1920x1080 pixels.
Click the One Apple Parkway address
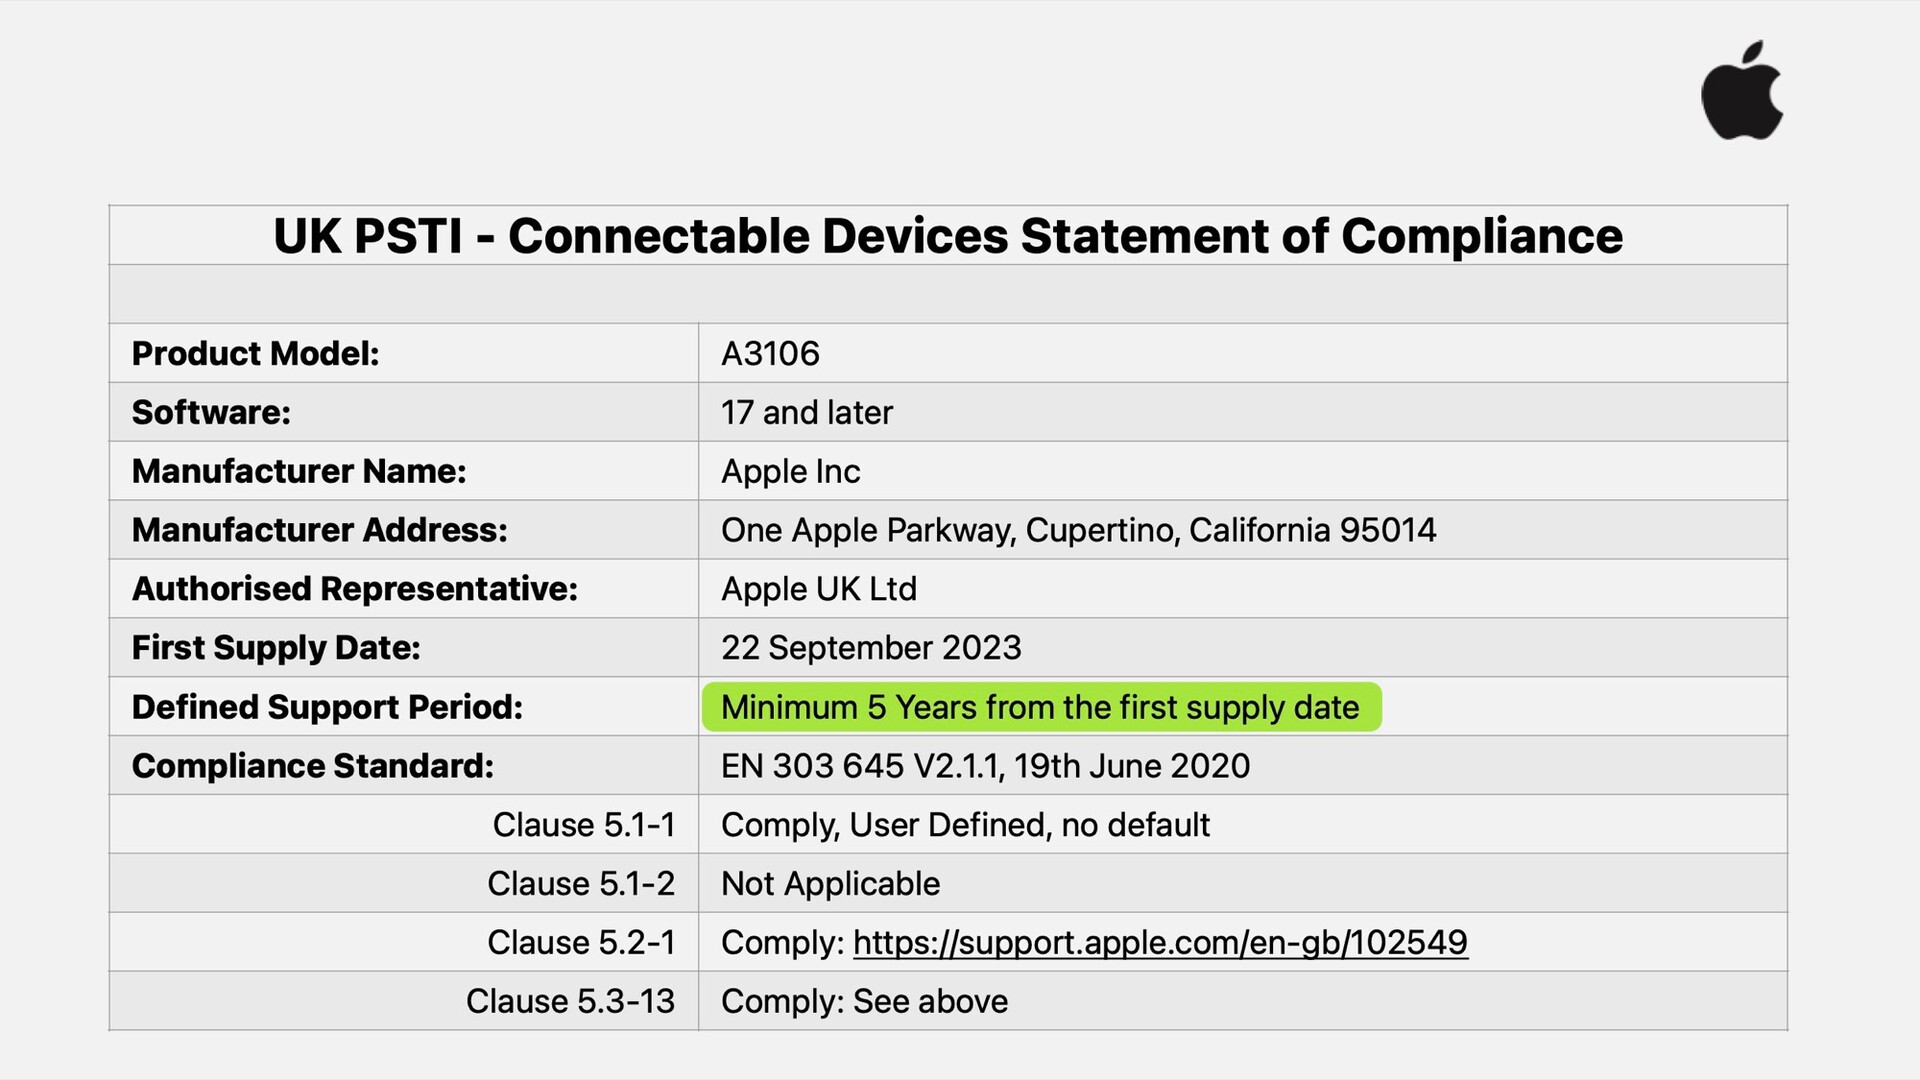(1078, 530)
